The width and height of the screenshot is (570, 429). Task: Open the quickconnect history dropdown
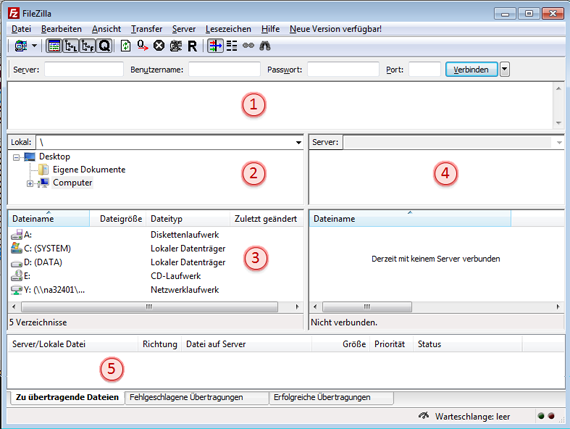tap(505, 69)
